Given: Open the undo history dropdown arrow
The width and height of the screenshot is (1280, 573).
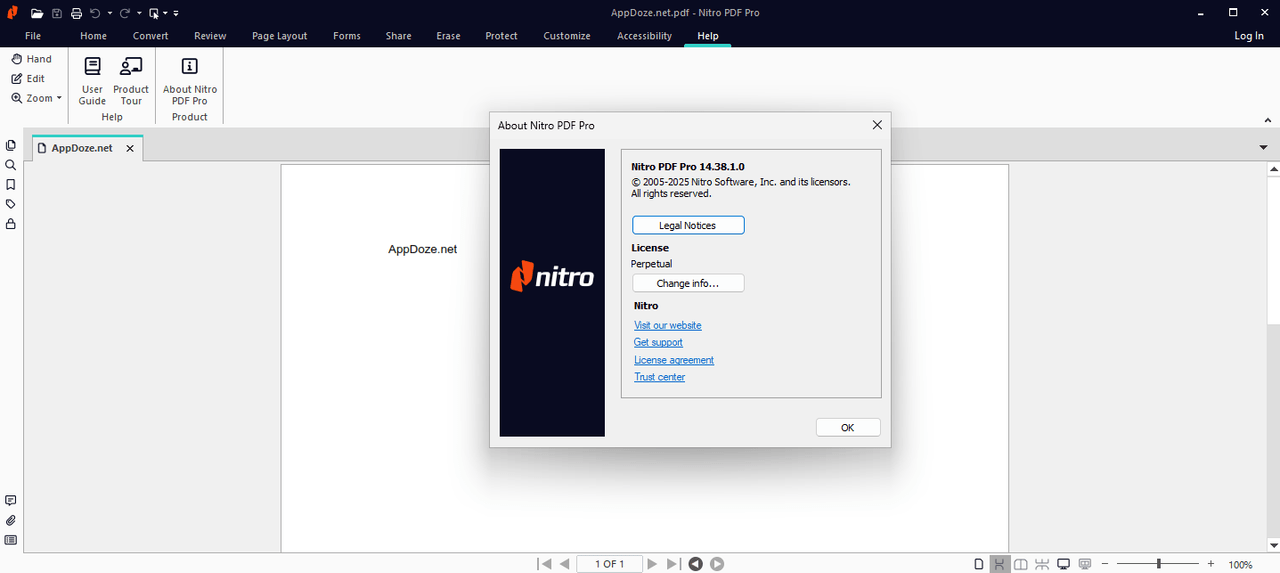Looking at the screenshot, I should [110, 13].
